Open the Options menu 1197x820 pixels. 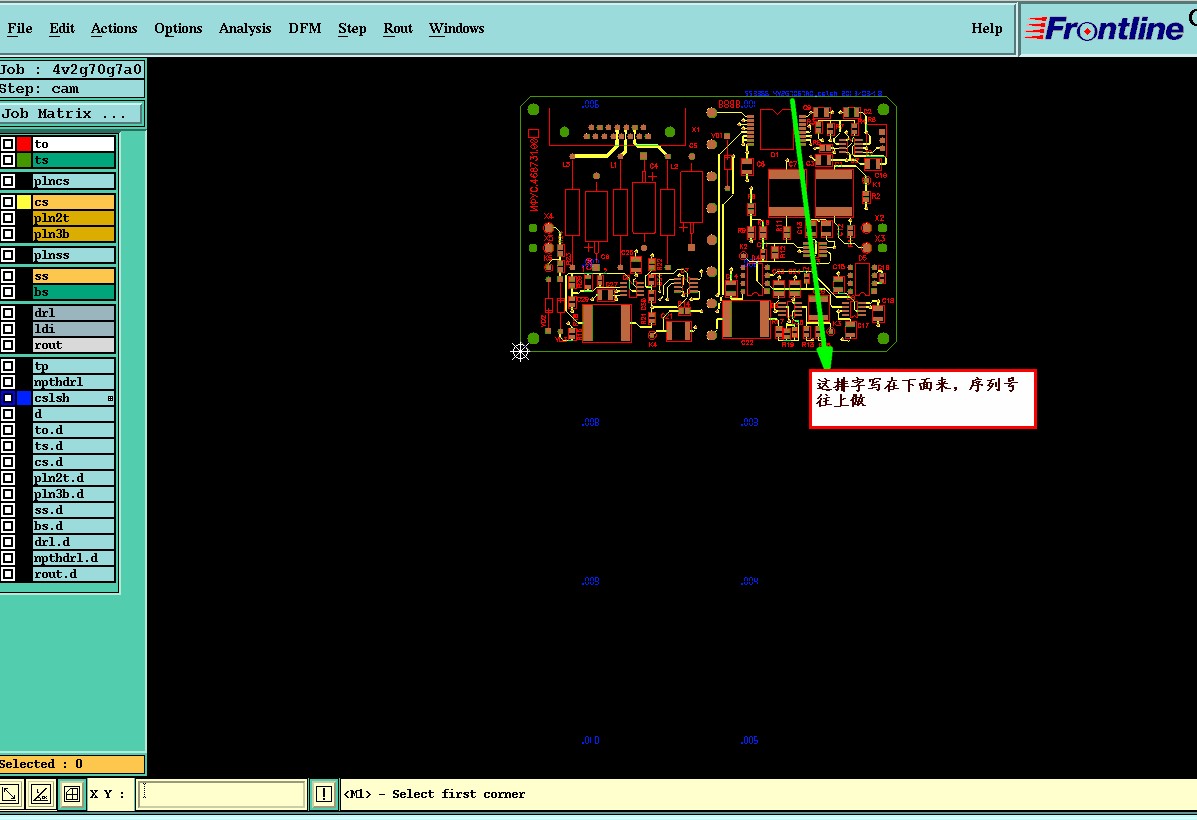tap(178, 28)
